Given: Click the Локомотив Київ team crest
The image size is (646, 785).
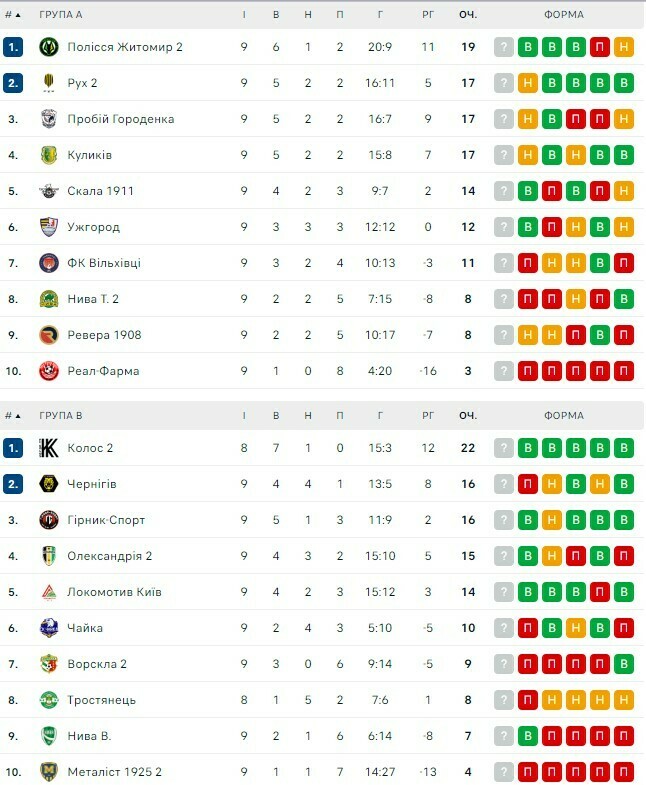Looking at the screenshot, I should point(48,592).
